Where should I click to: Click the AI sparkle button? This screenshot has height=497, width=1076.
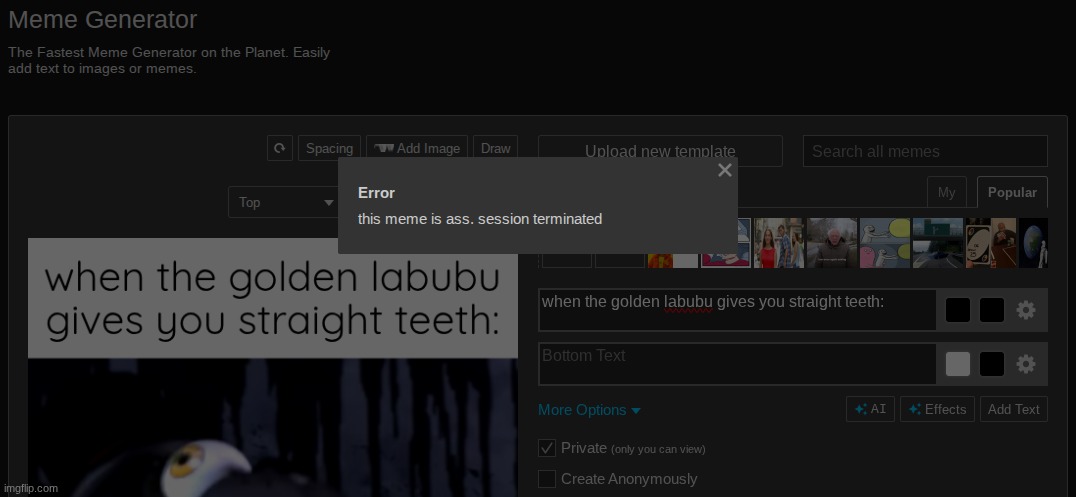click(x=870, y=409)
